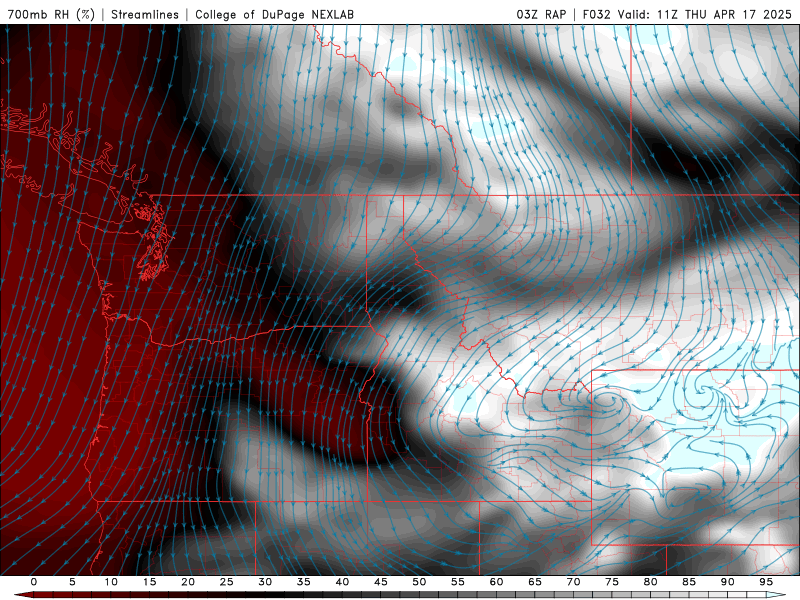Click the colorbar value '5' label
This screenshot has height=600, width=800.
72,582
